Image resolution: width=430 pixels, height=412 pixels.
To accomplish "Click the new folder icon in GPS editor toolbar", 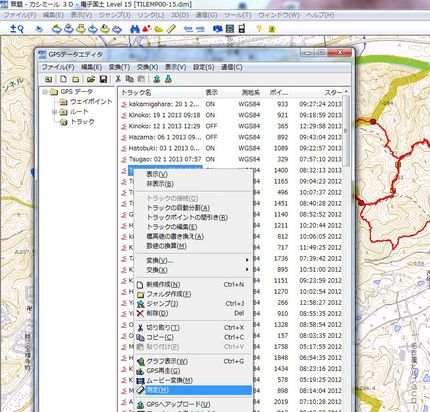I will coord(76,79).
